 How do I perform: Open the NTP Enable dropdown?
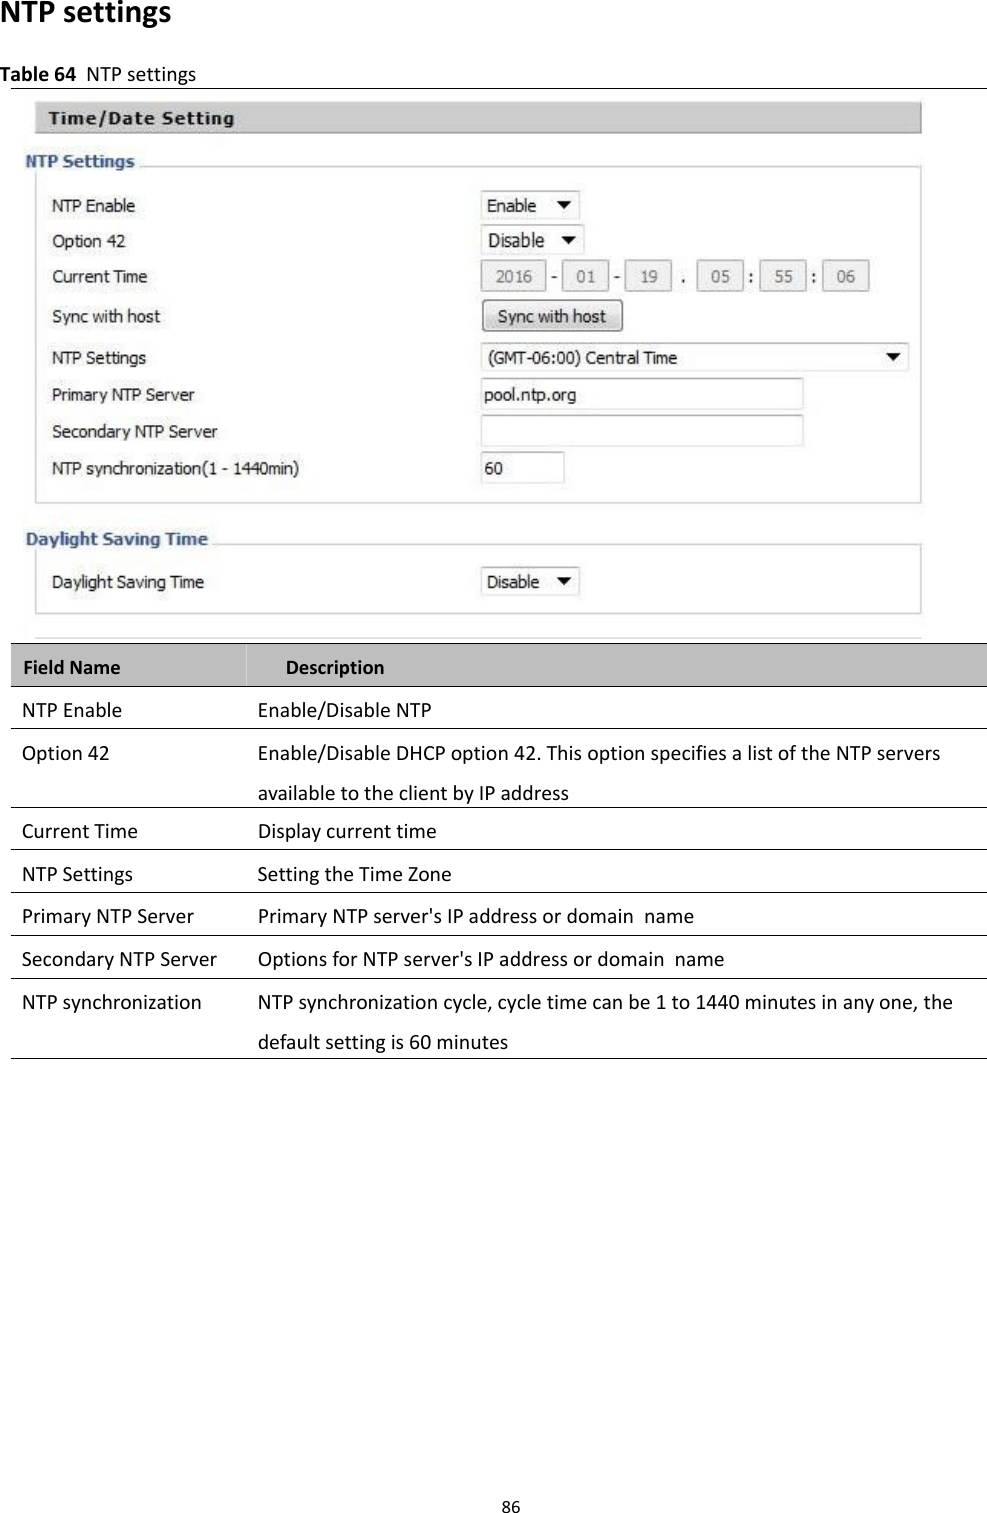click(x=528, y=205)
